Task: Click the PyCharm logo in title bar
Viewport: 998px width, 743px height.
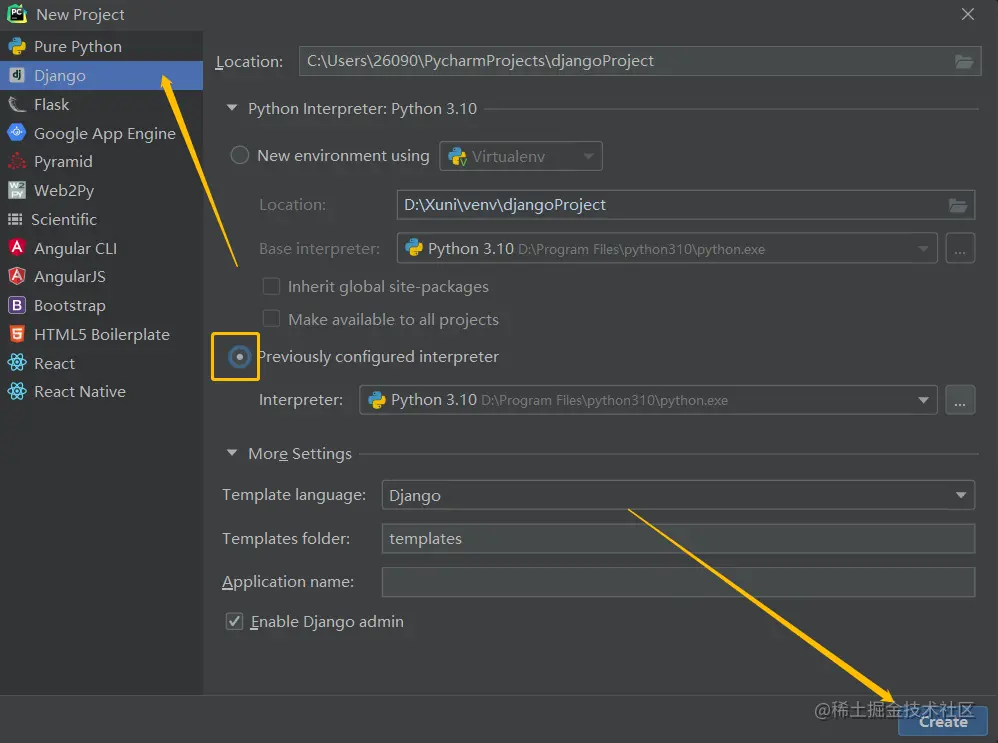Action: [x=17, y=14]
